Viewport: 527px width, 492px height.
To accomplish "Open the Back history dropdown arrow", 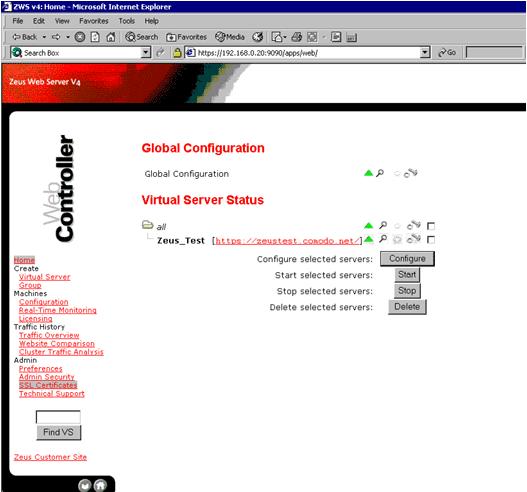I will tap(44, 37).
